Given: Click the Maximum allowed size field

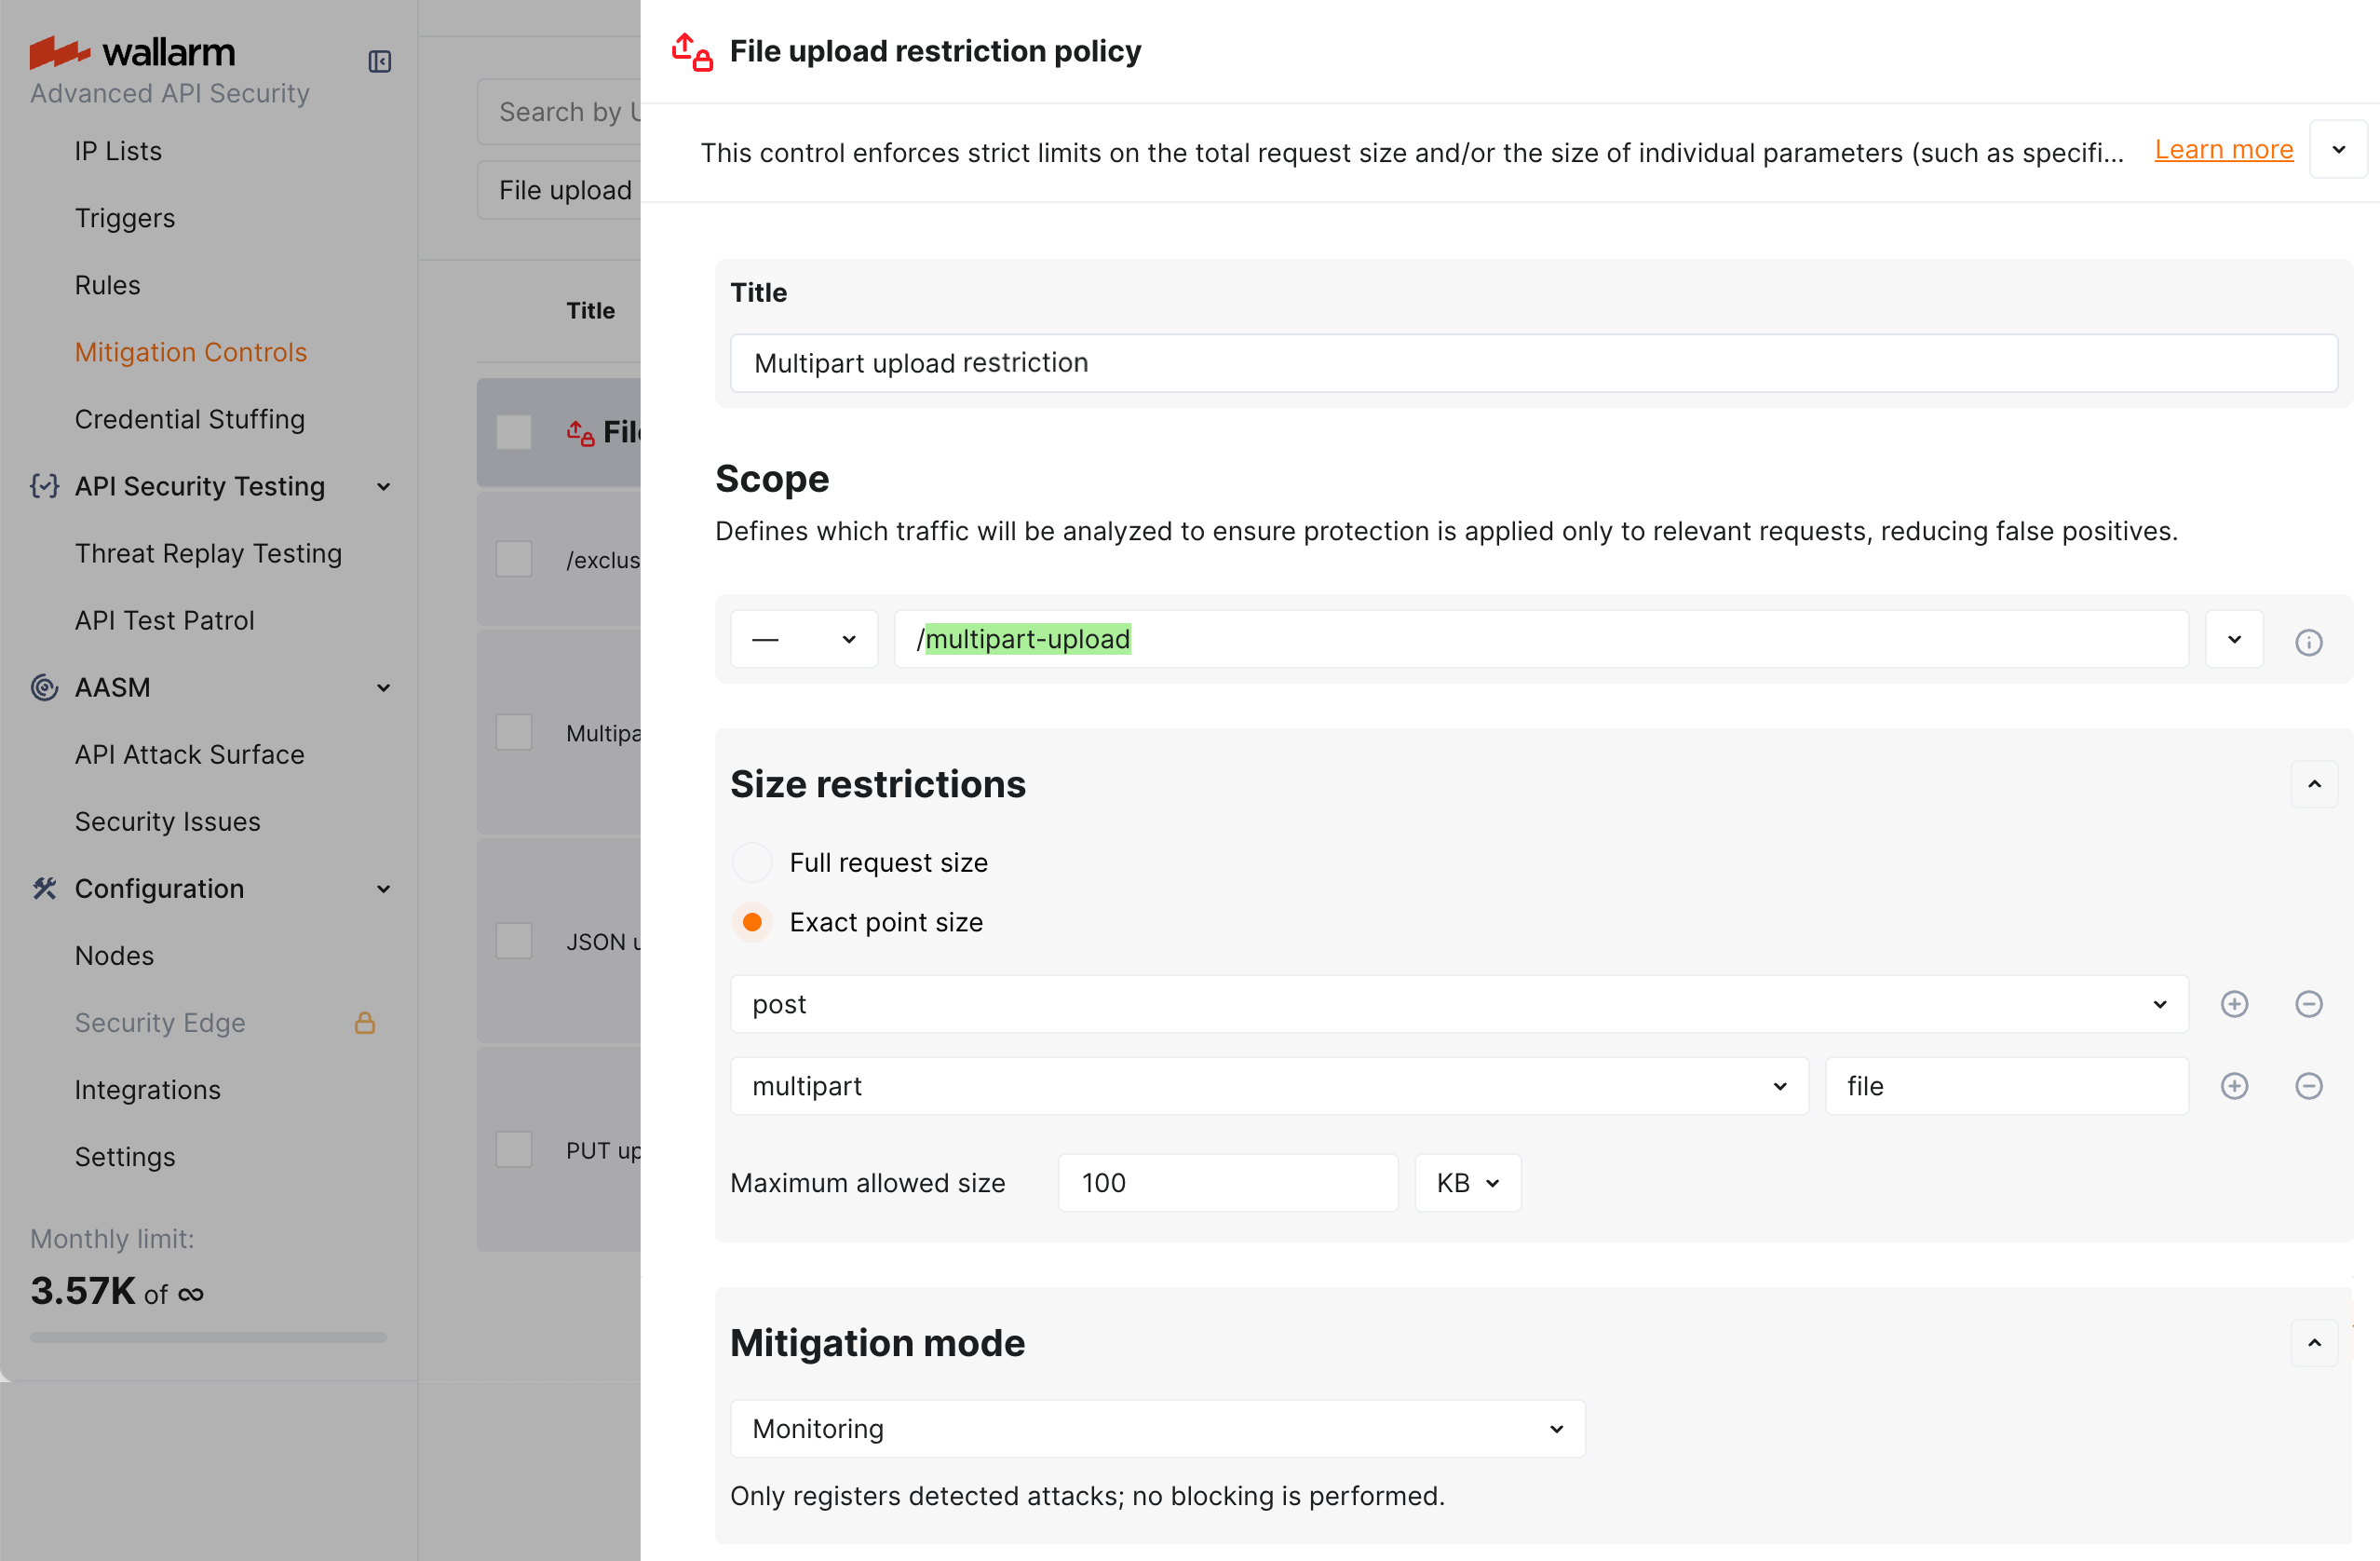Looking at the screenshot, I should tap(1227, 1183).
